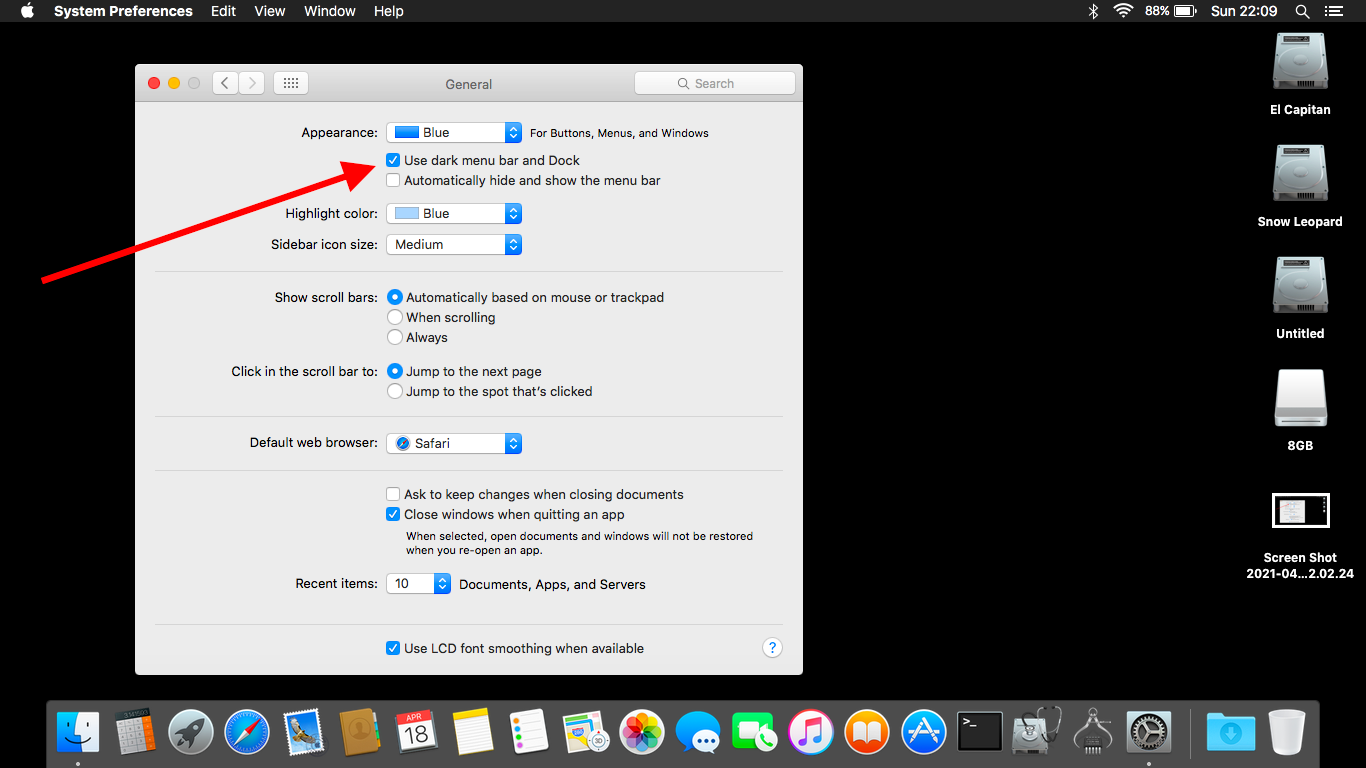Image resolution: width=1366 pixels, height=768 pixels.
Task: Open the Calendar app in Dock
Action: (415, 732)
